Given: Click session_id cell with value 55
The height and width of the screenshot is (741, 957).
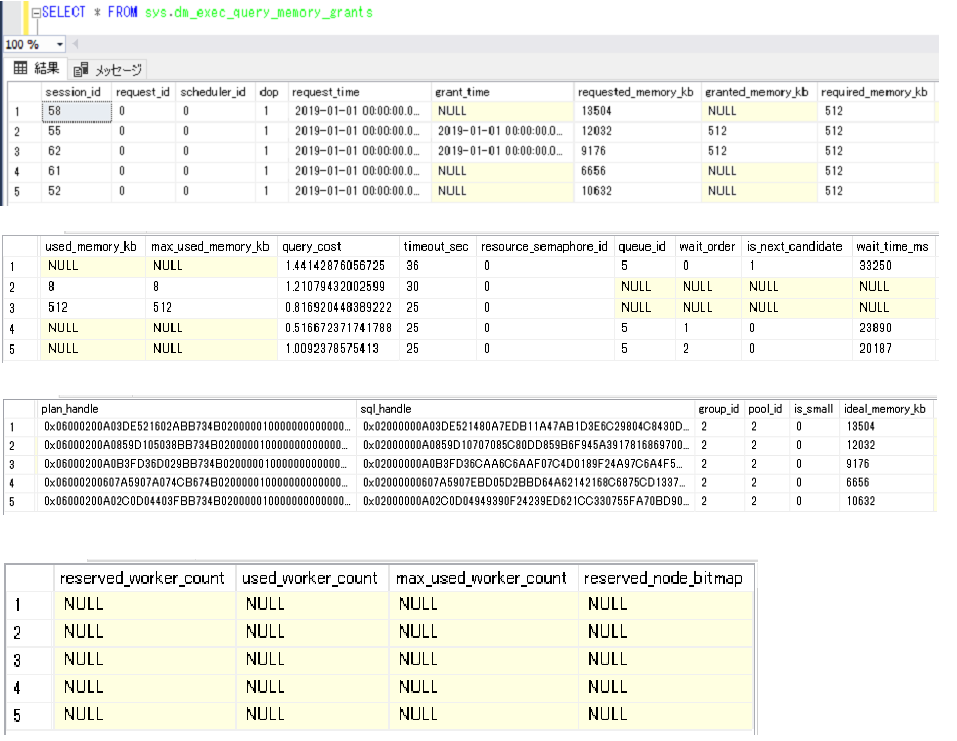Looking at the screenshot, I should click(x=77, y=131).
